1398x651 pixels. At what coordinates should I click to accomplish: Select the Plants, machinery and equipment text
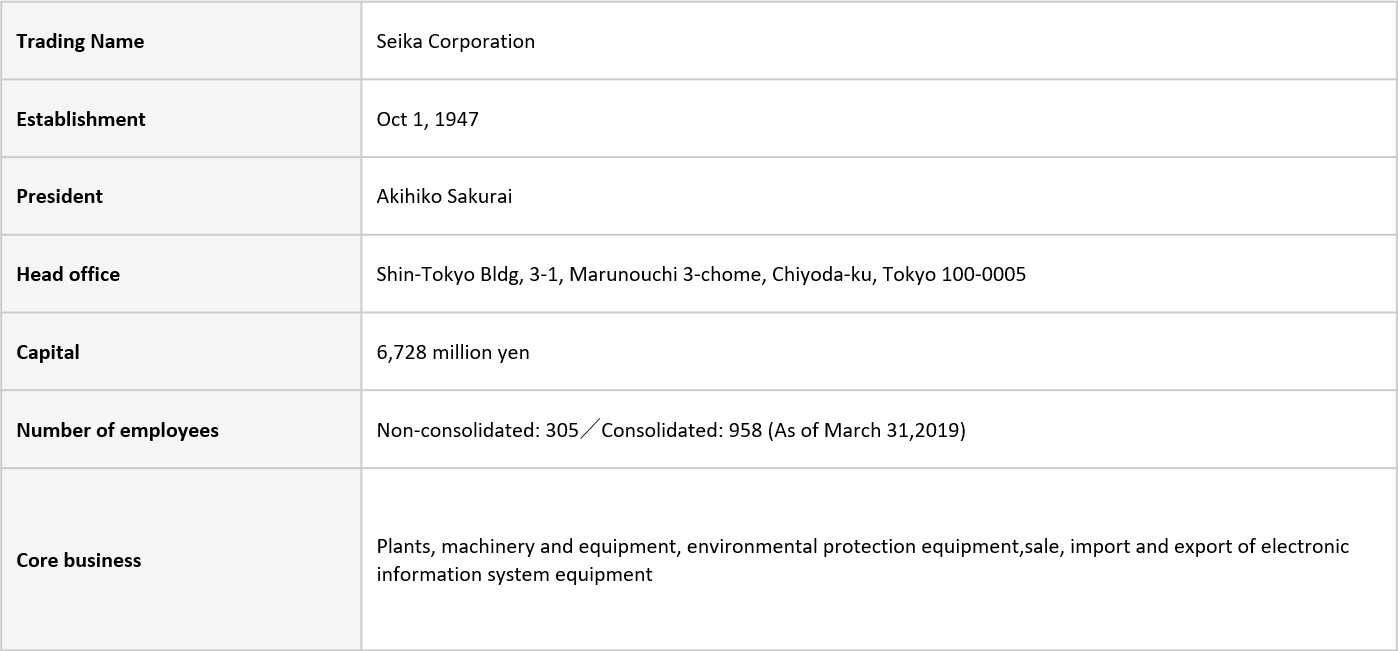tap(526, 546)
